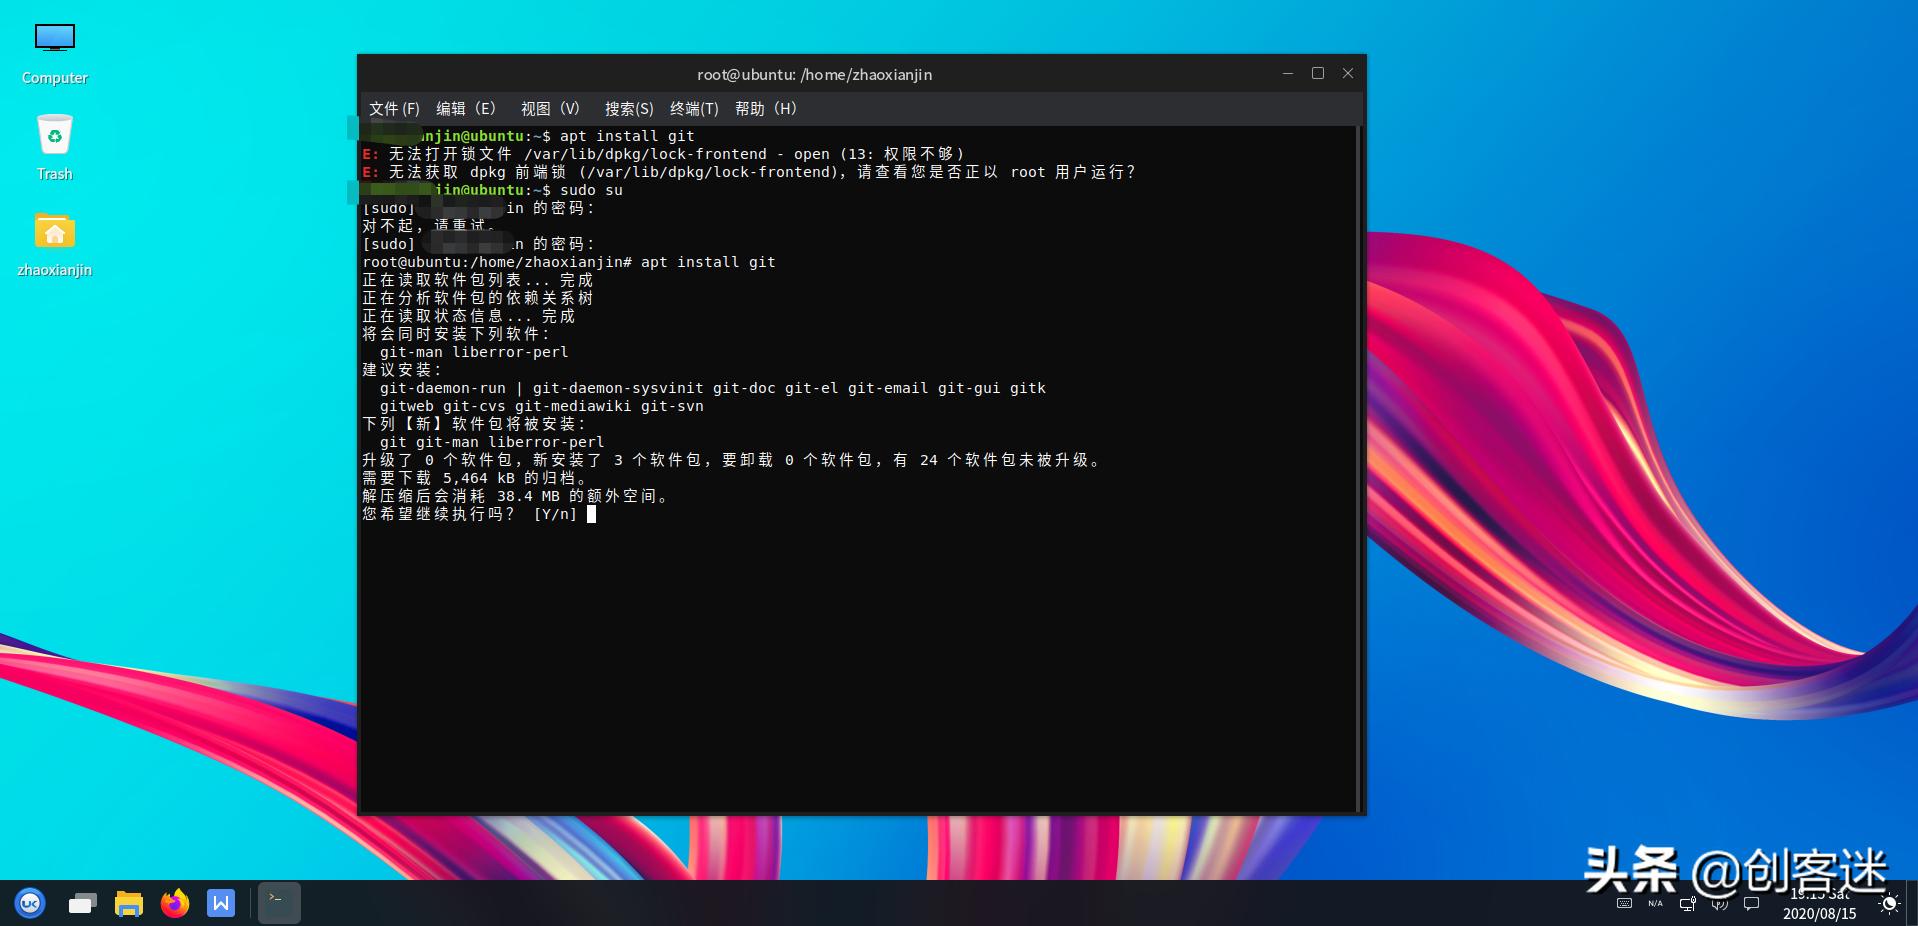Image resolution: width=1918 pixels, height=926 pixels.
Task: Click the volume icon in system tray
Action: click(1719, 903)
